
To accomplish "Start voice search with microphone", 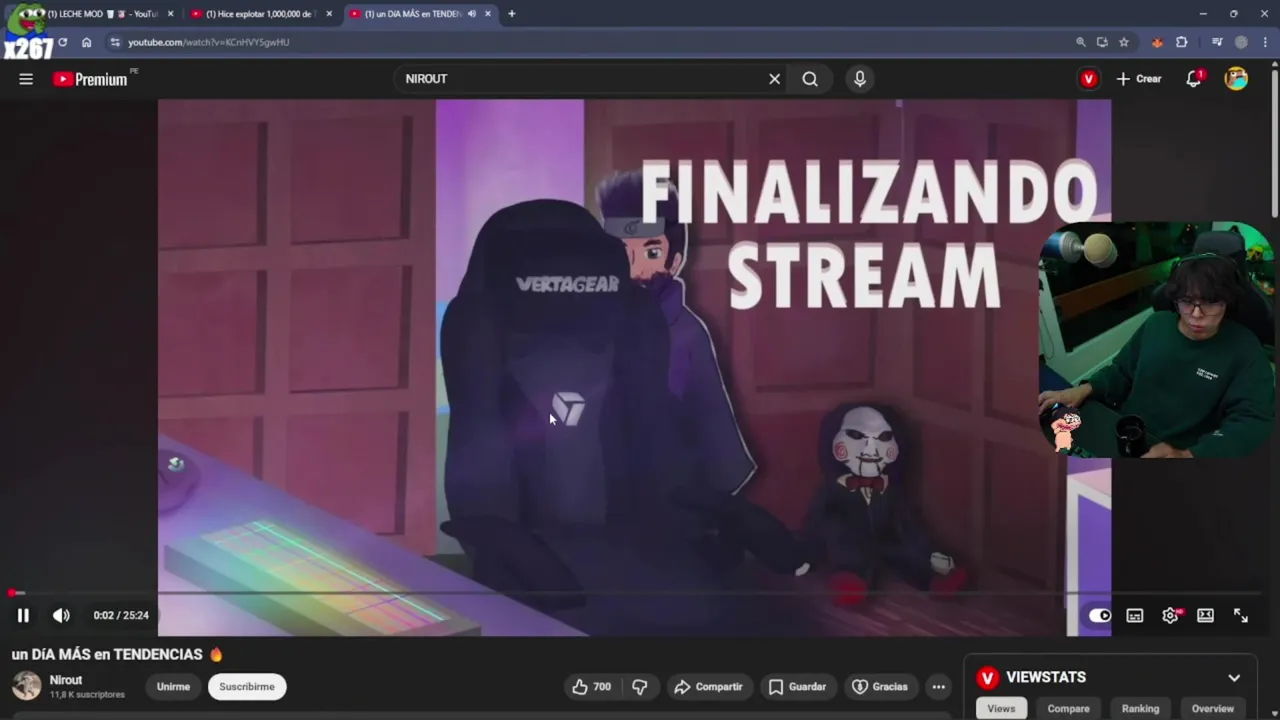I will pyautogui.click(x=860, y=79).
